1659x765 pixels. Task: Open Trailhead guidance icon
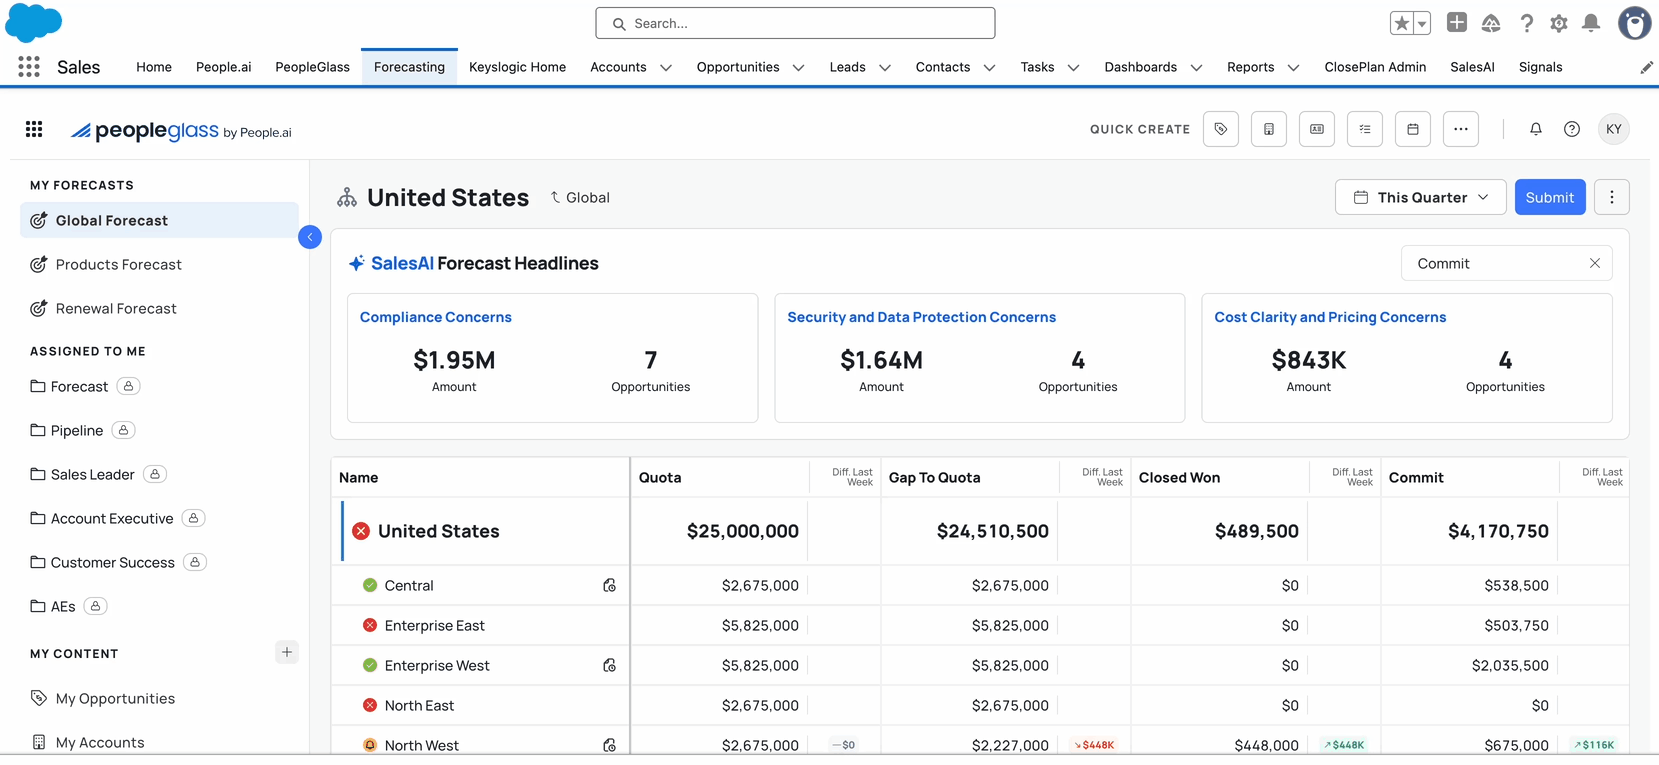pos(1491,23)
